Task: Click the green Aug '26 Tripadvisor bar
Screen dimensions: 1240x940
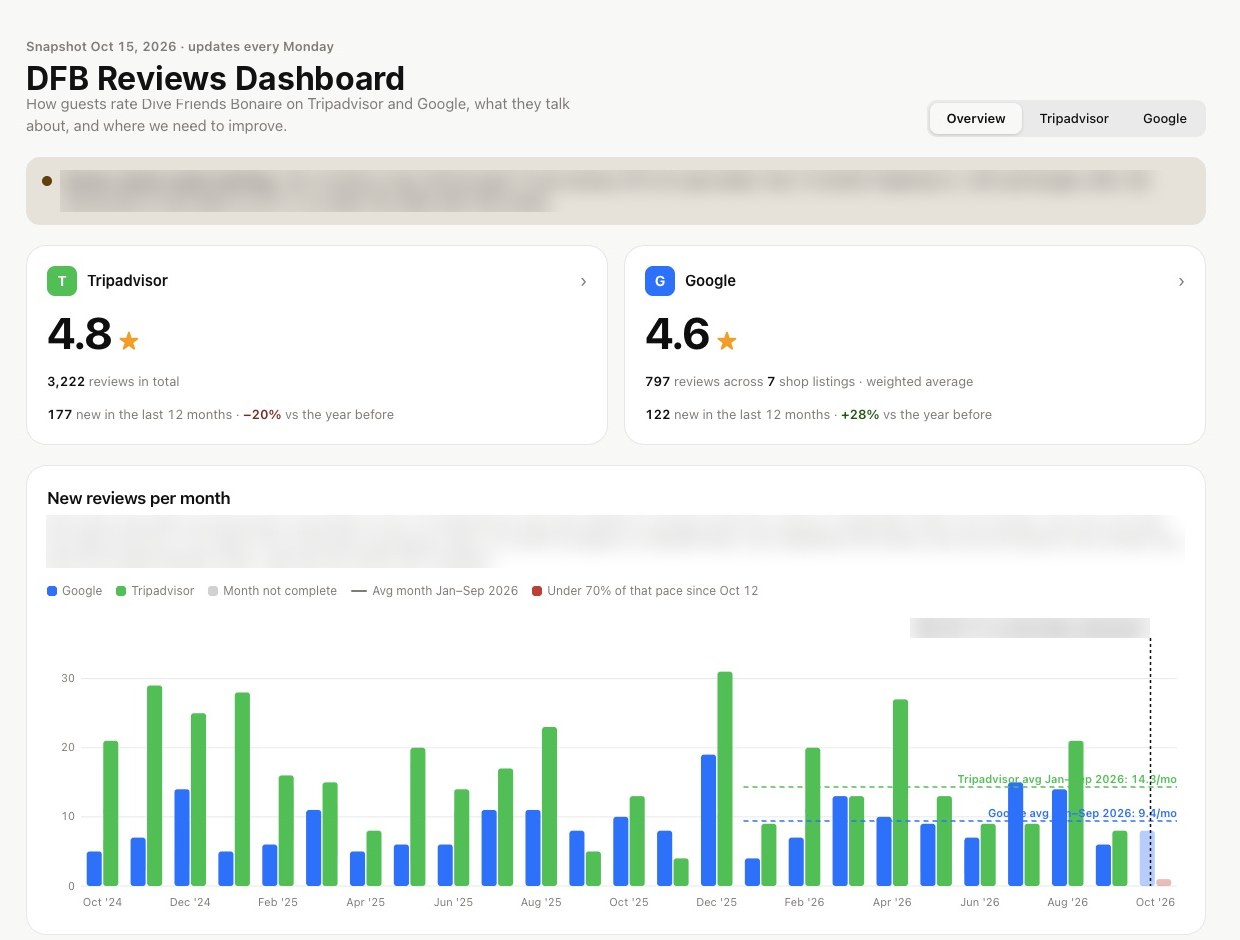Action: tap(1076, 814)
